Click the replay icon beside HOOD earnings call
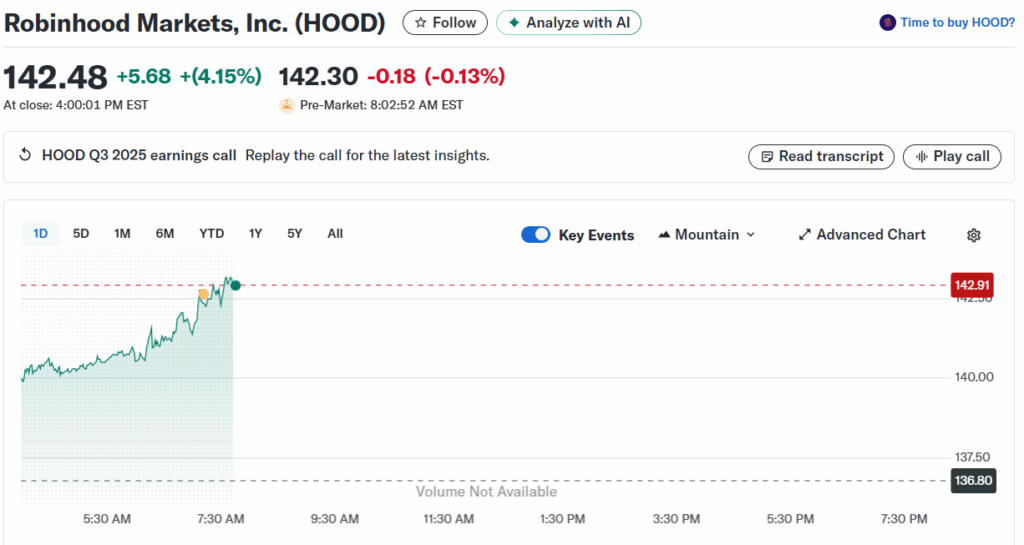1024x545 pixels. (x=26, y=156)
